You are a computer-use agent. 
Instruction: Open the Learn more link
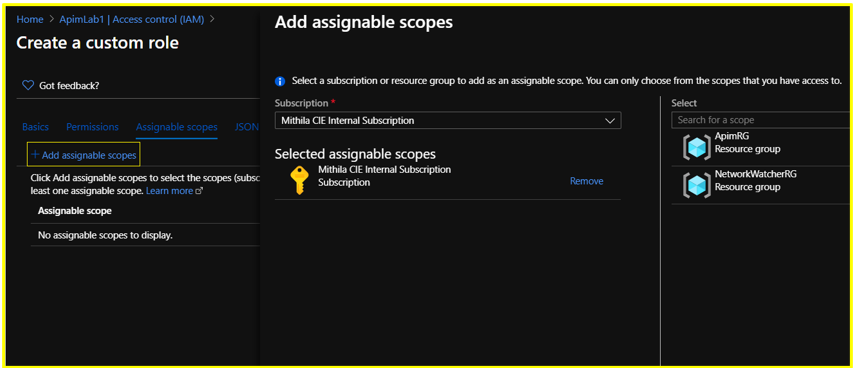169,191
